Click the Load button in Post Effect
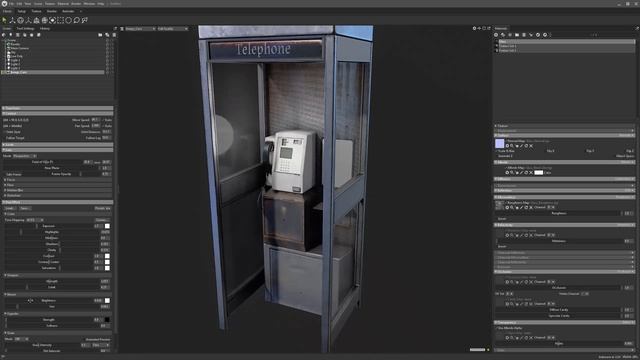The width and height of the screenshot is (640, 360). [x=9, y=208]
